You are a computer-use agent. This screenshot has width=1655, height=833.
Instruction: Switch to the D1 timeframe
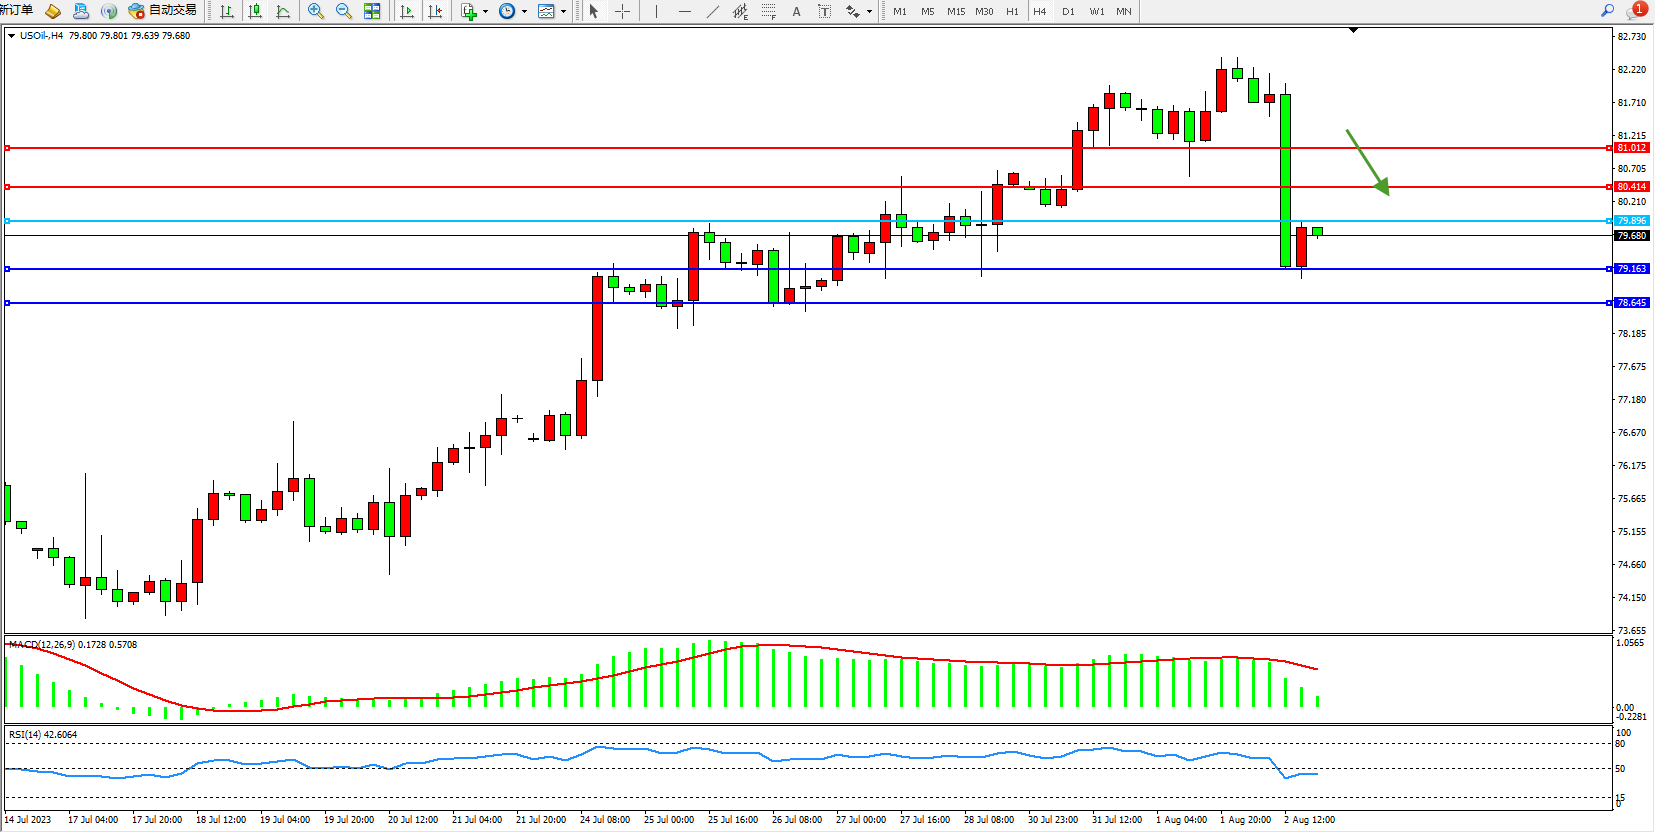(x=1068, y=11)
